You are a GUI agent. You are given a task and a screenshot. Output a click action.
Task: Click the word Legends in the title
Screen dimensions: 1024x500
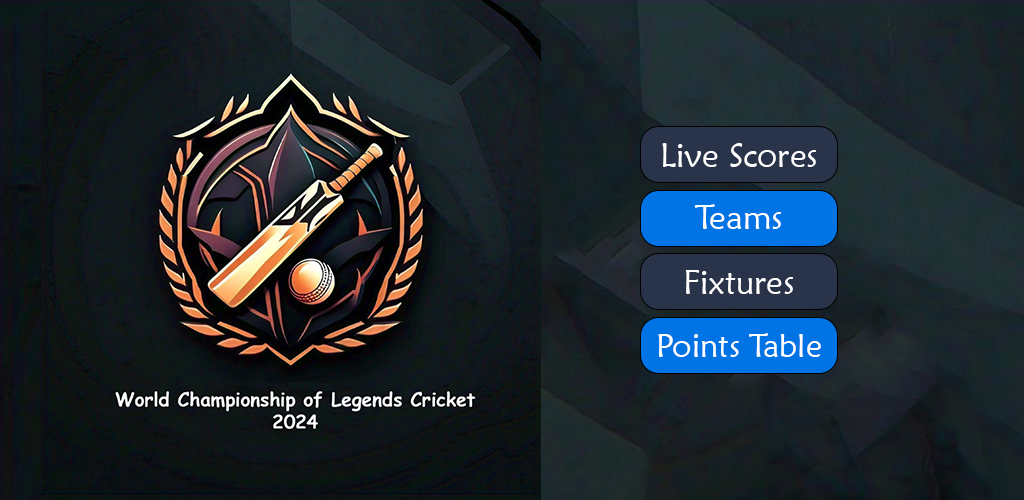pos(368,401)
